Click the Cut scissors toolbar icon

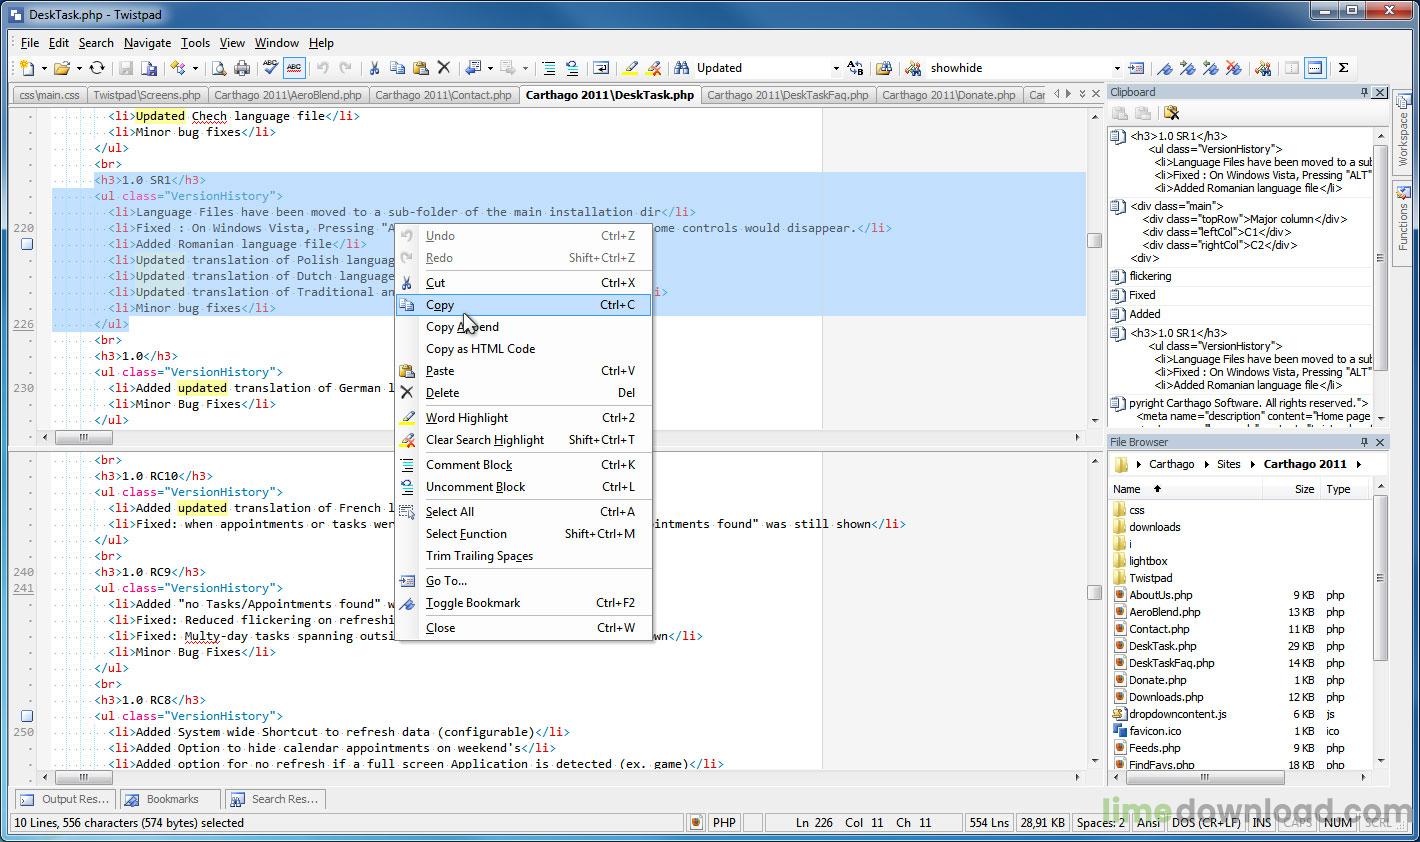(374, 68)
